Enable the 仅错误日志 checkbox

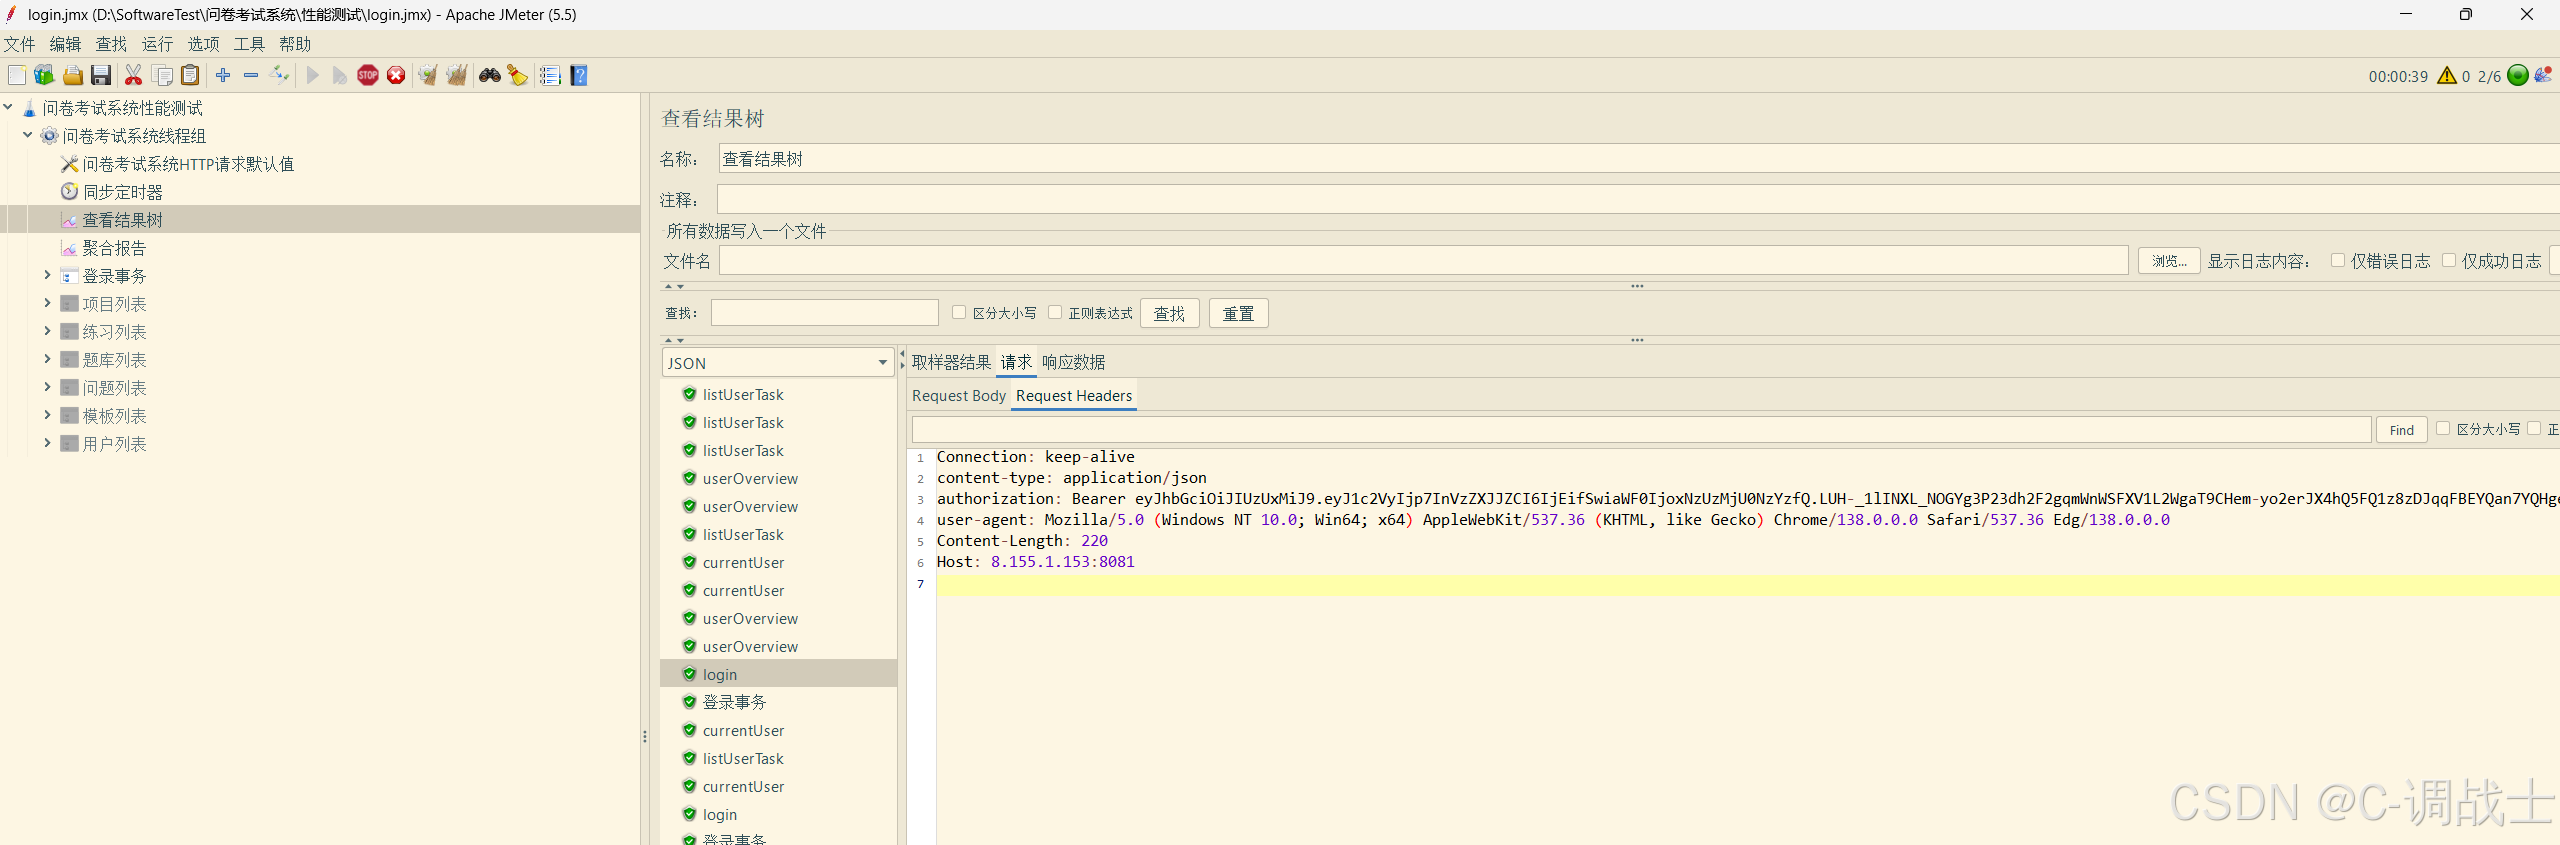[x=2338, y=260]
